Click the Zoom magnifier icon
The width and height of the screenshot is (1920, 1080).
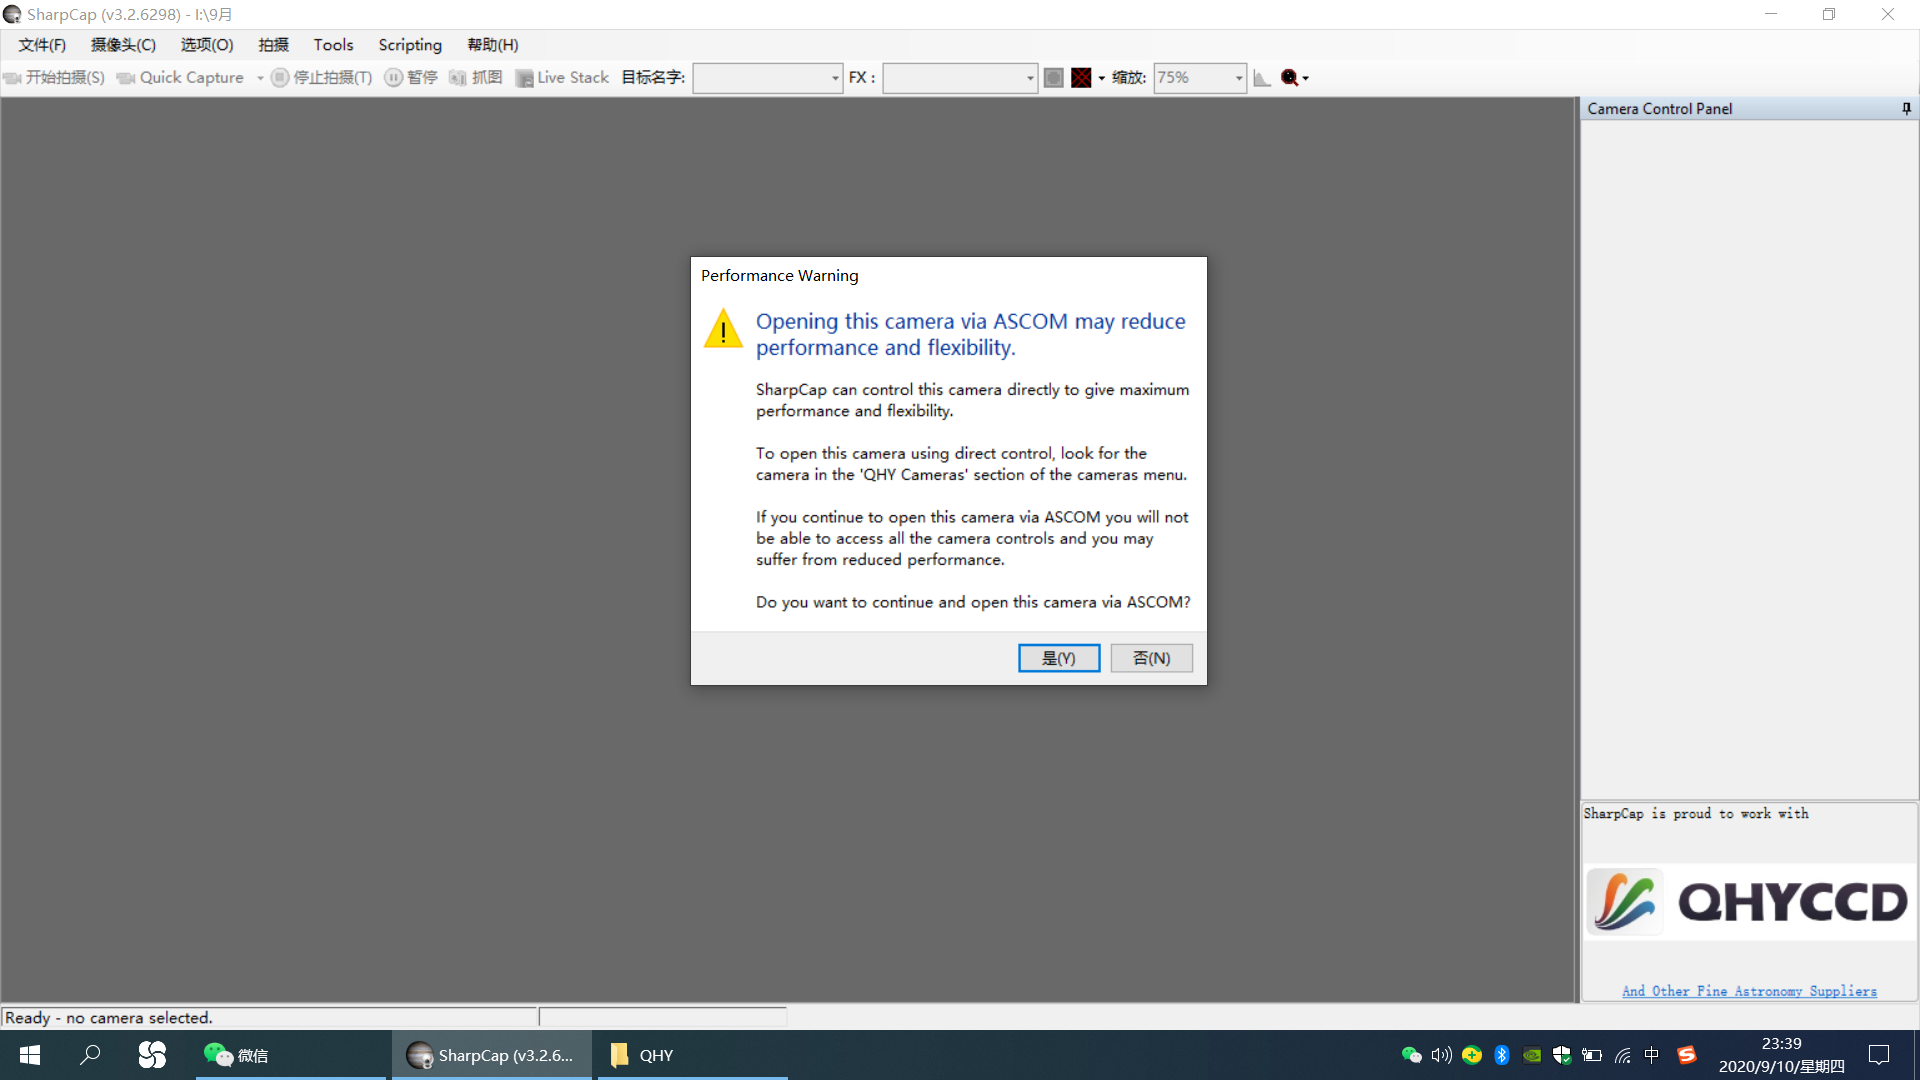pyautogui.click(x=1288, y=76)
